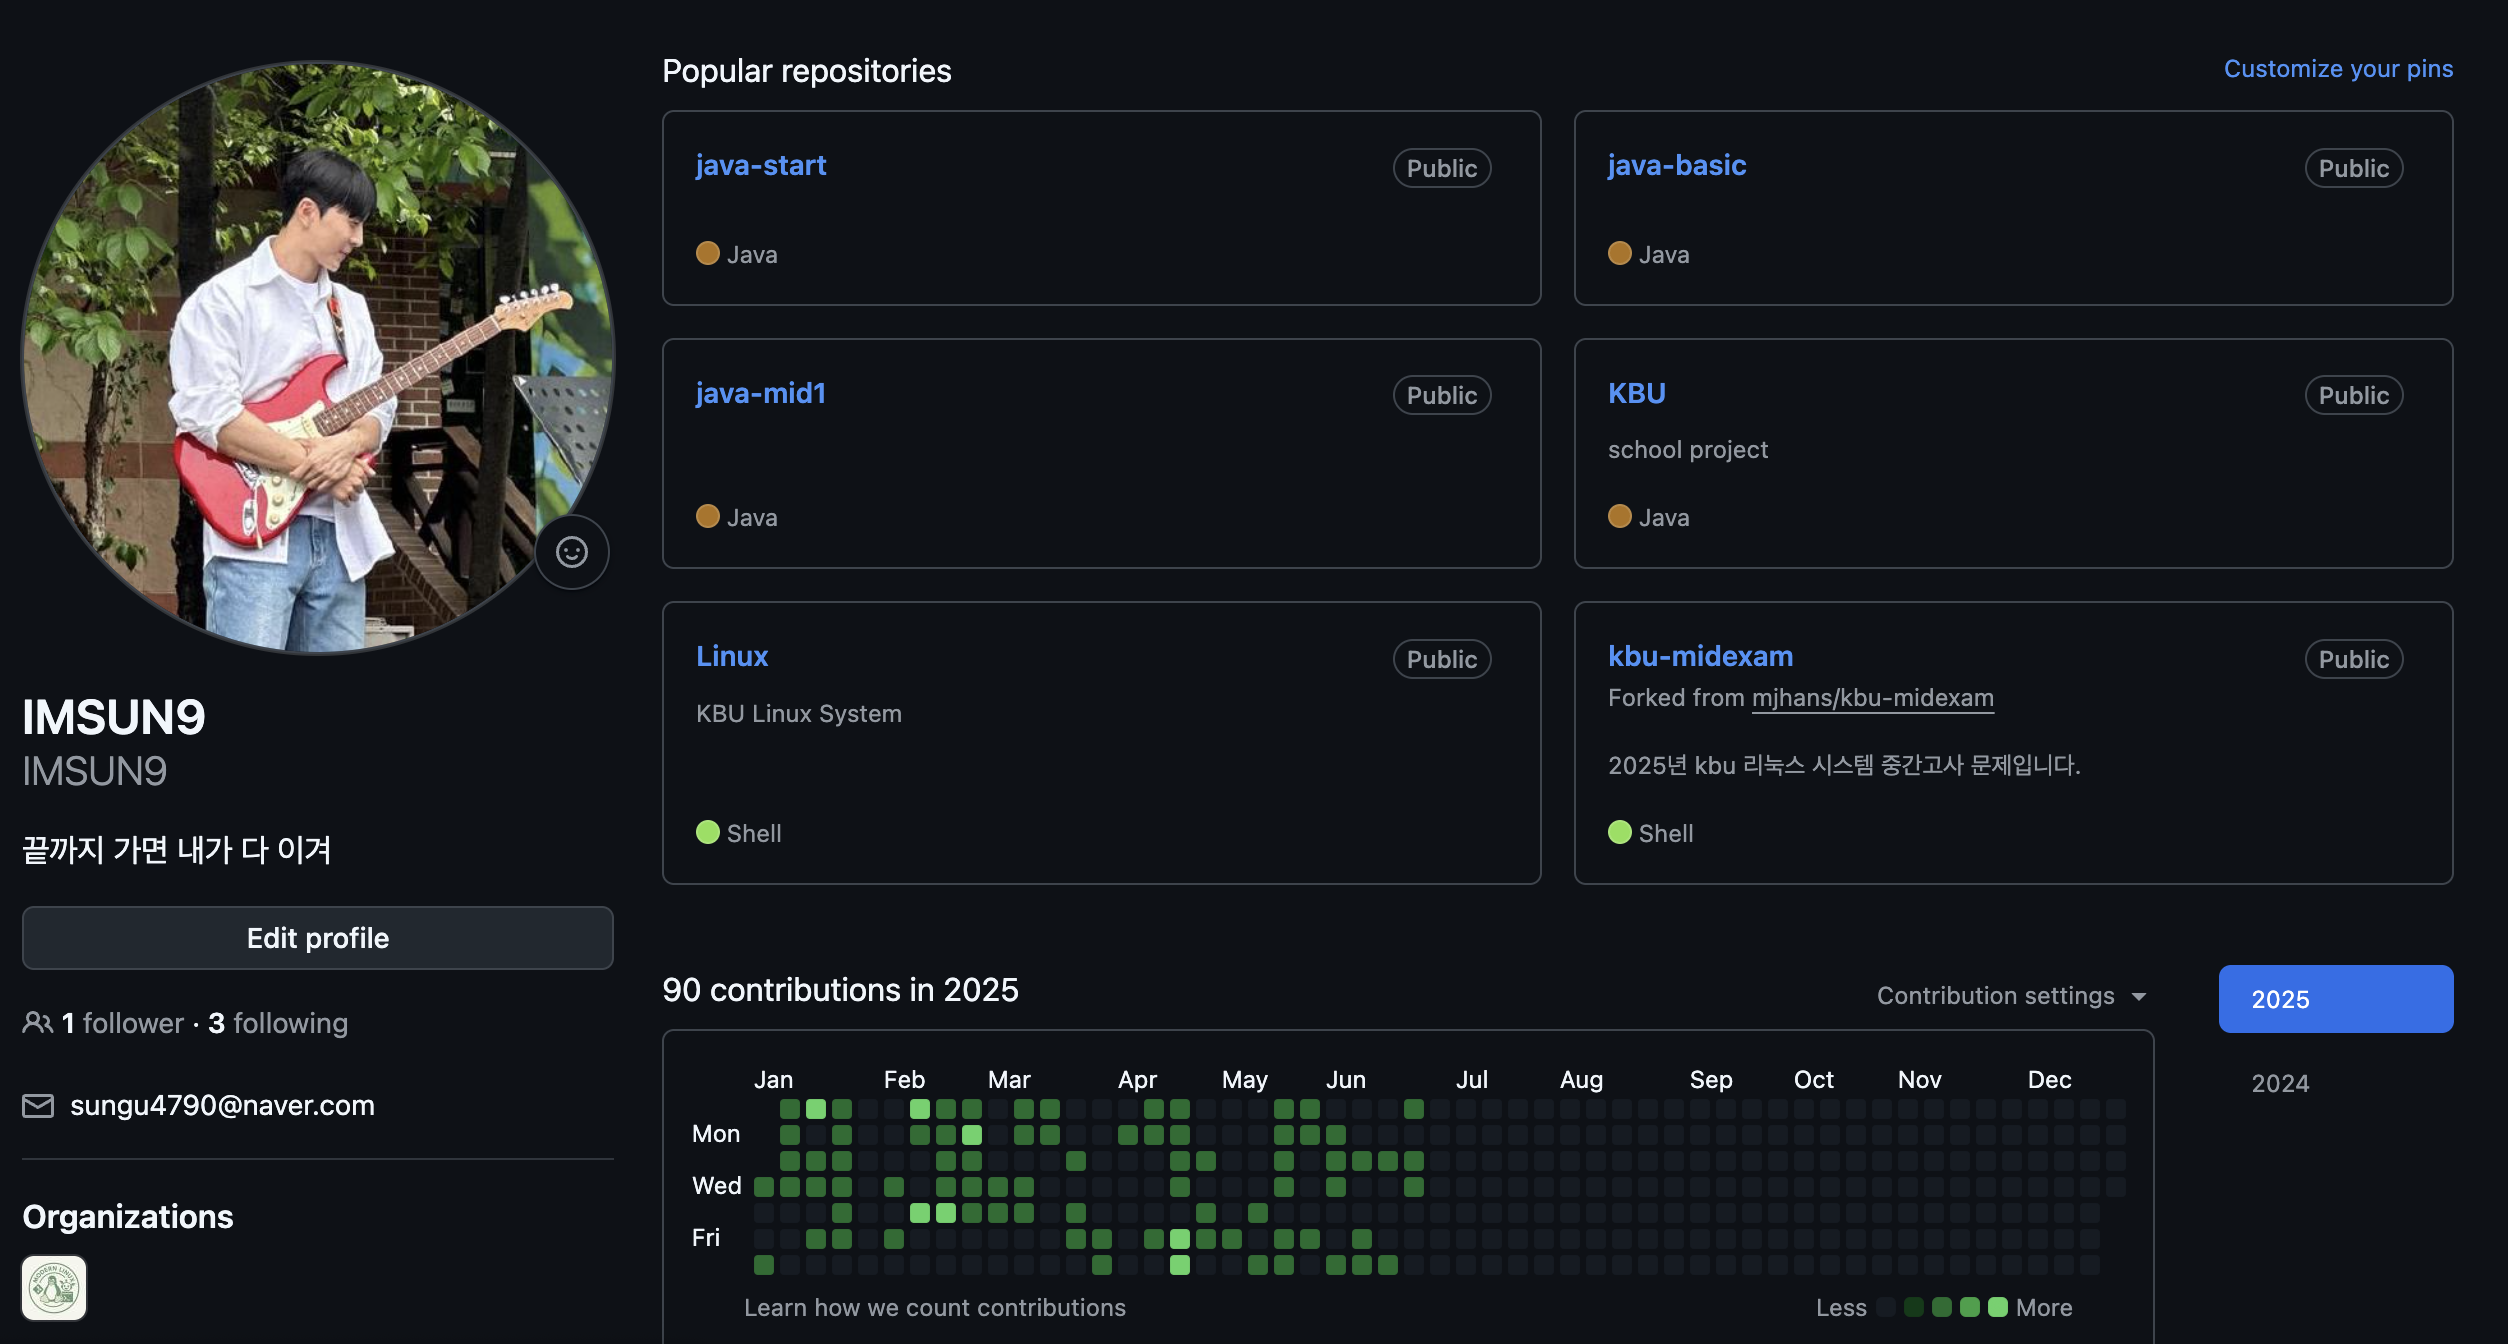
Task: Open Learn how we count contributions
Action: 934,1308
